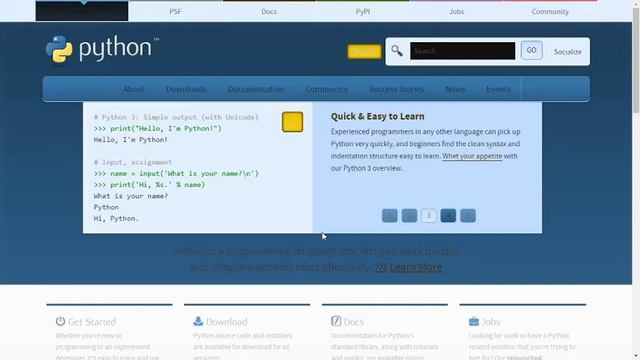The height and width of the screenshot is (360, 640).
Task: Open the Get Started heading link
Action: point(92,322)
